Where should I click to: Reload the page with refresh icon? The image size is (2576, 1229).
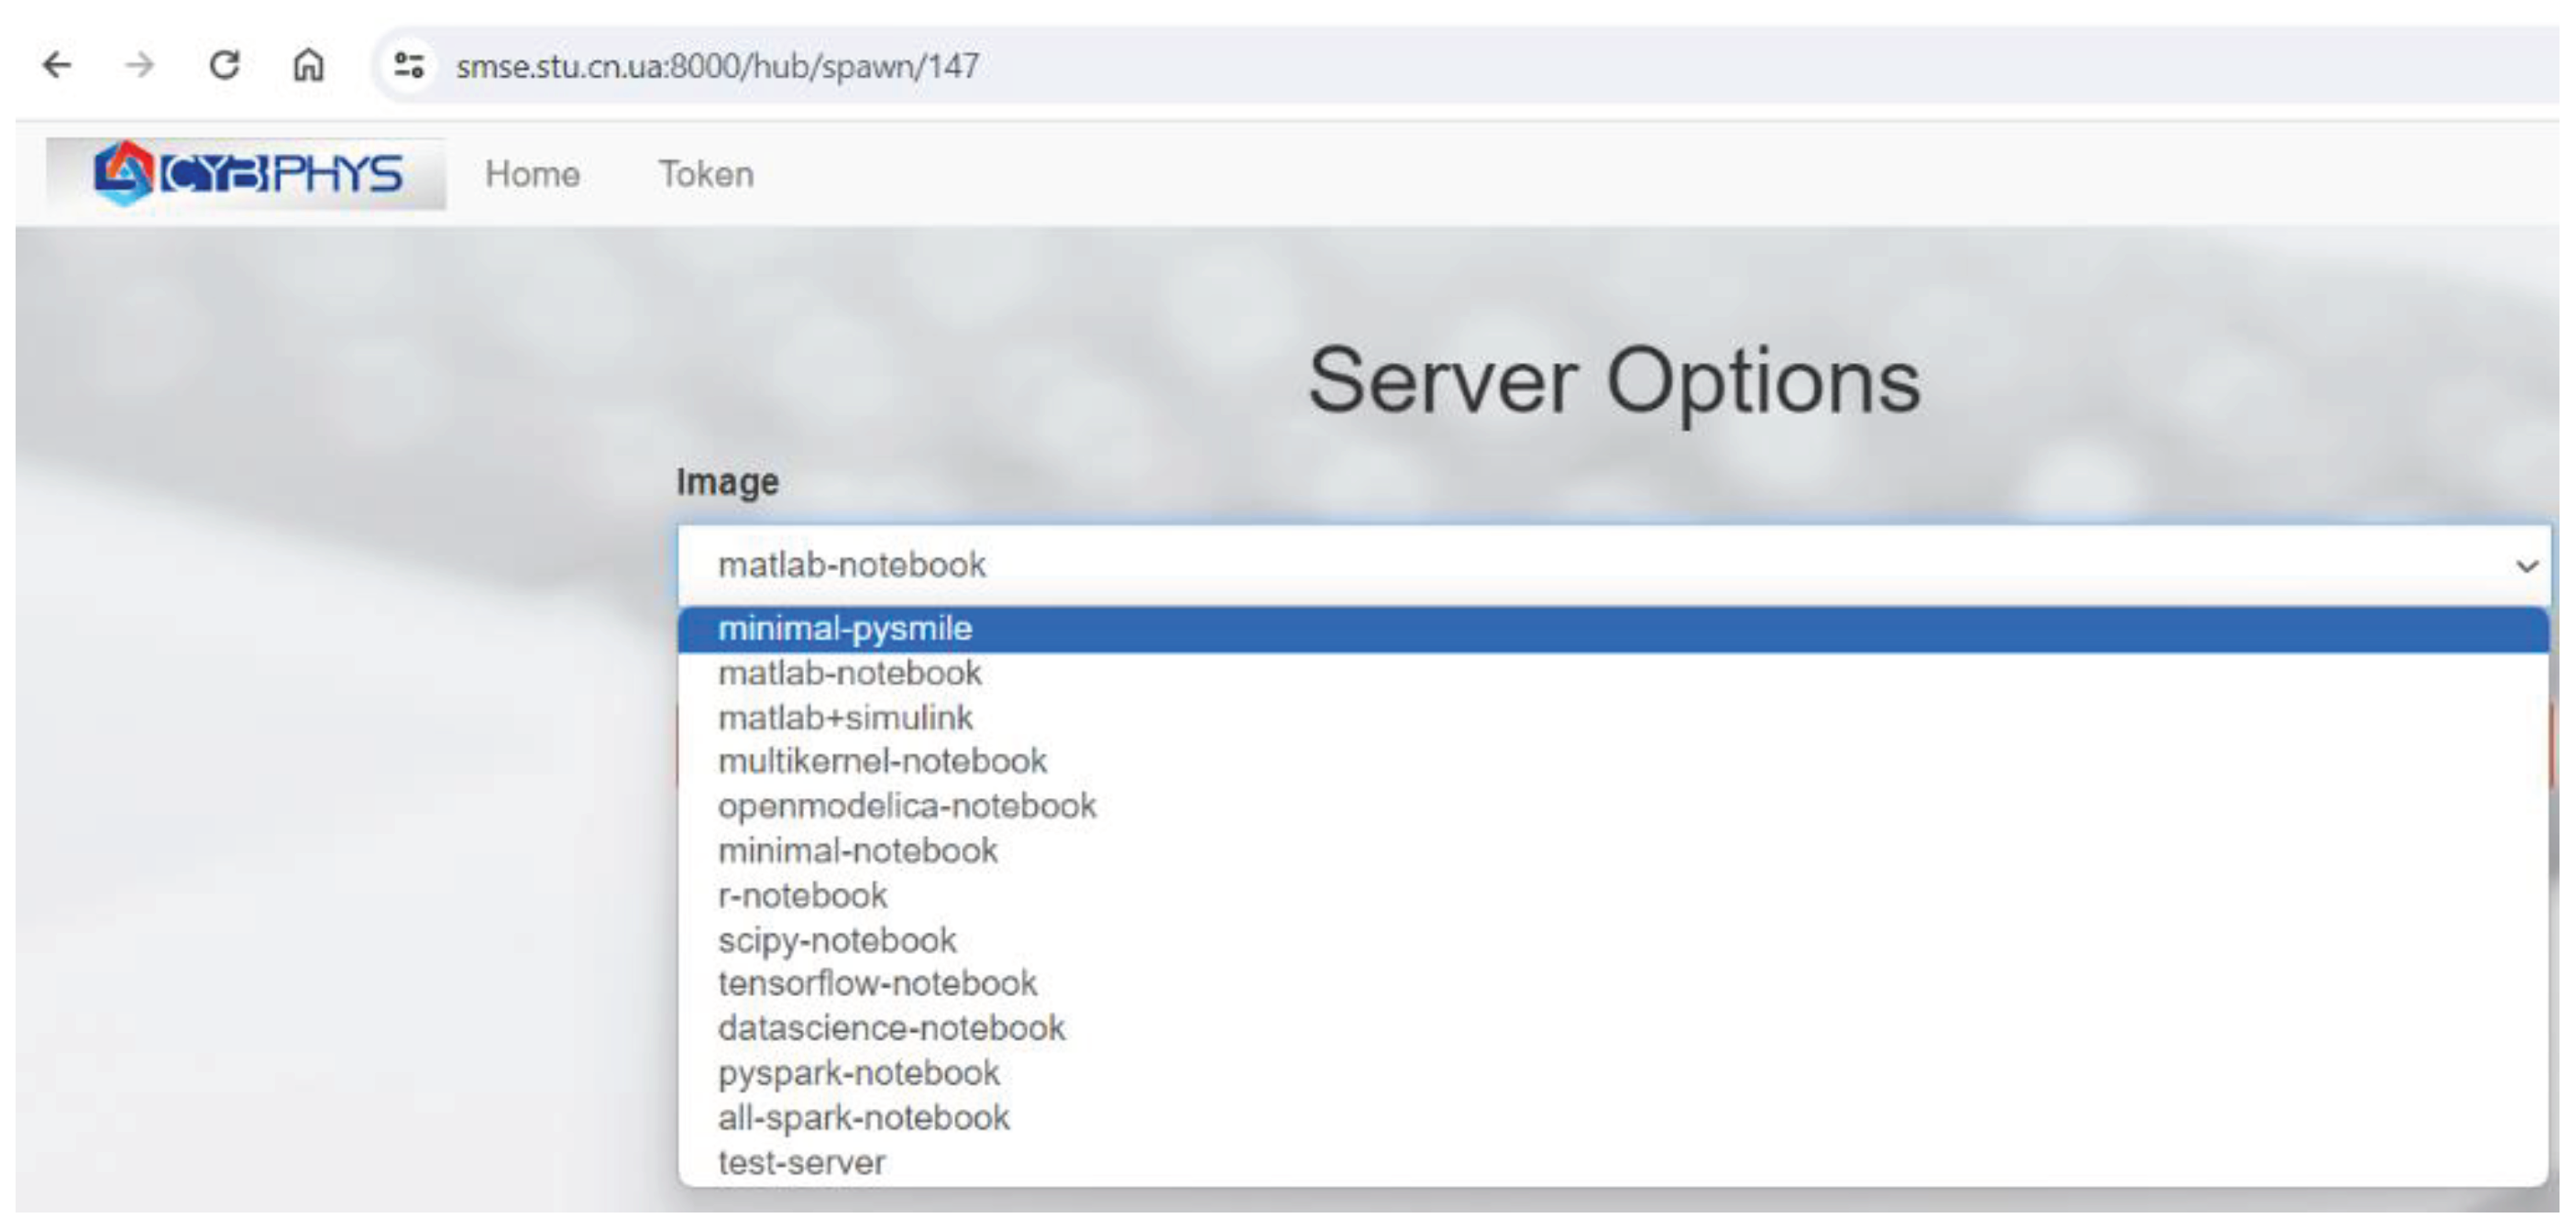224,66
